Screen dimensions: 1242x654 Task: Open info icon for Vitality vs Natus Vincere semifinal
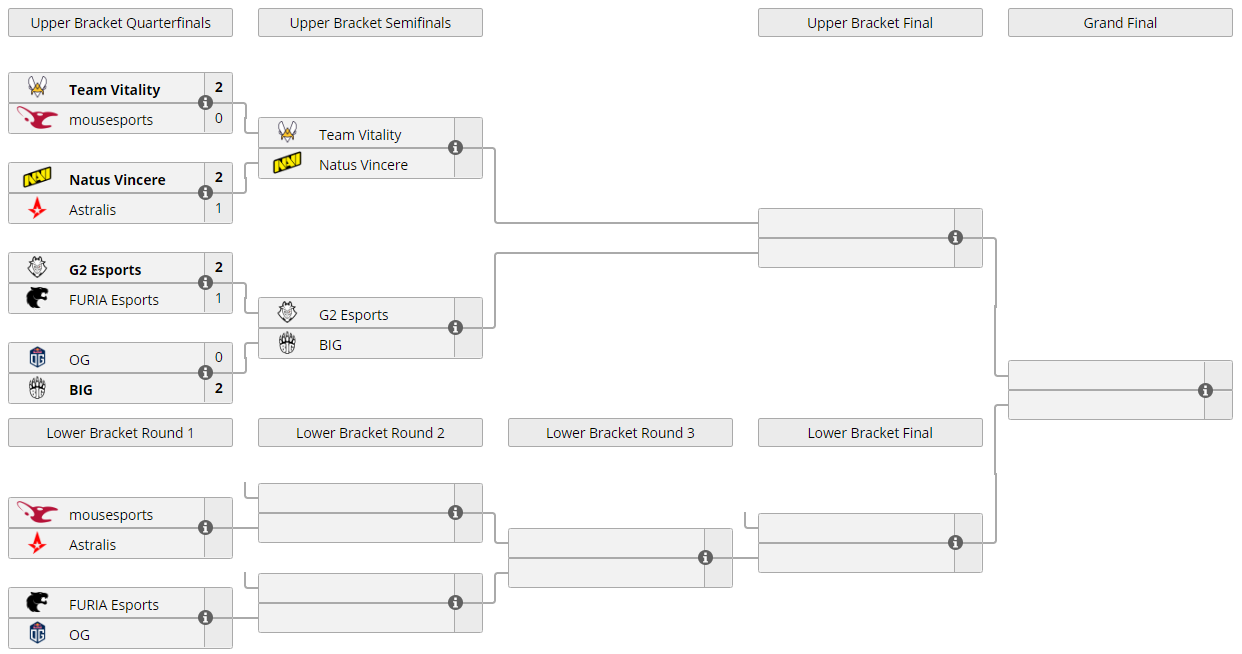455,148
